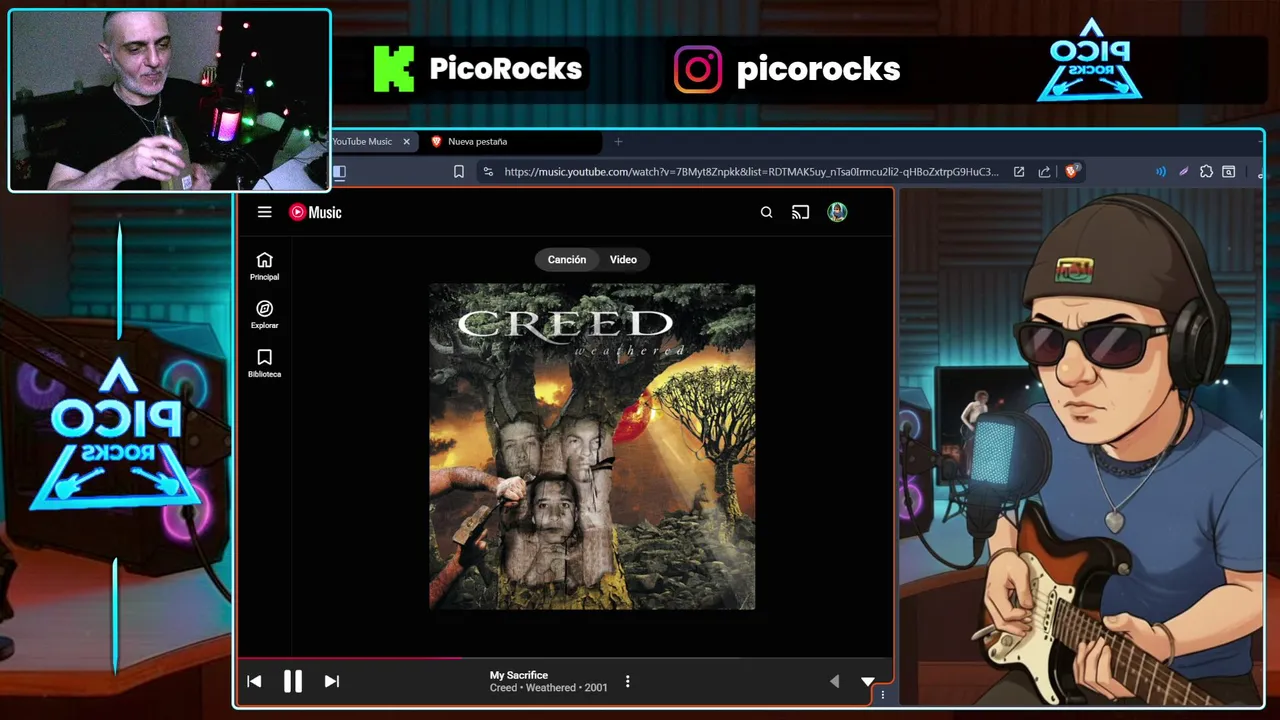The image size is (1280, 720).
Task: Switch to Canción view
Action: [566, 259]
